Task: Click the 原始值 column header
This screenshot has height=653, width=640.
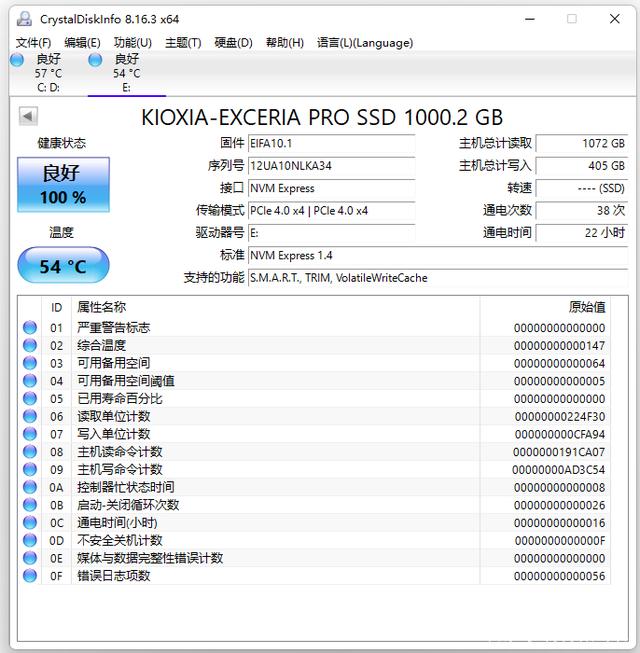Action: click(x=545, y=307)
